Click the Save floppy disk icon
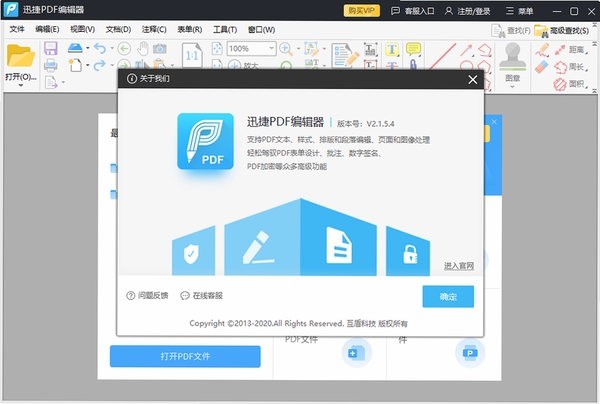 51,49
